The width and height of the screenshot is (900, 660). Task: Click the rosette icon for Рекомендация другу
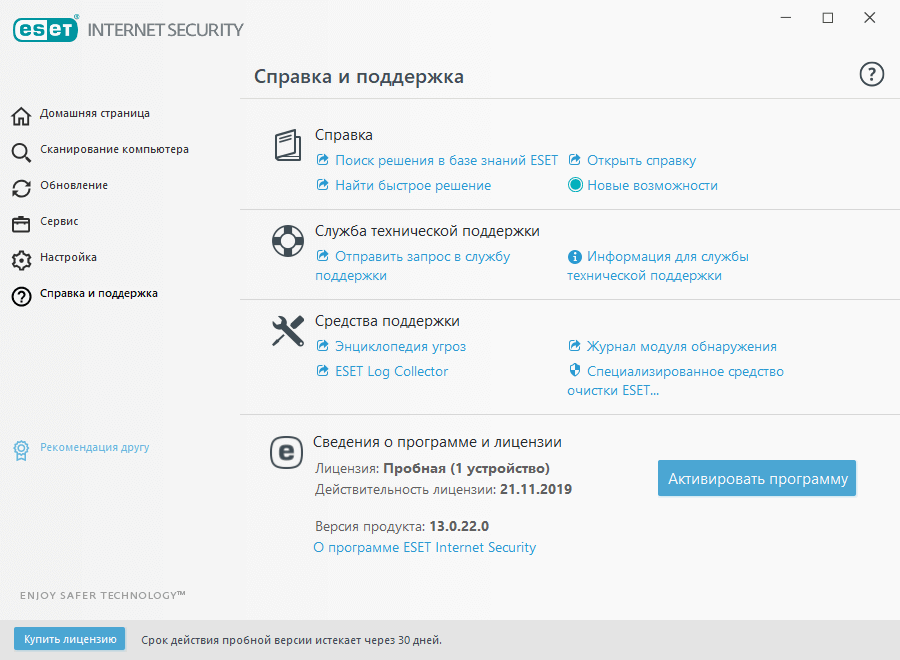pos(21,451)
